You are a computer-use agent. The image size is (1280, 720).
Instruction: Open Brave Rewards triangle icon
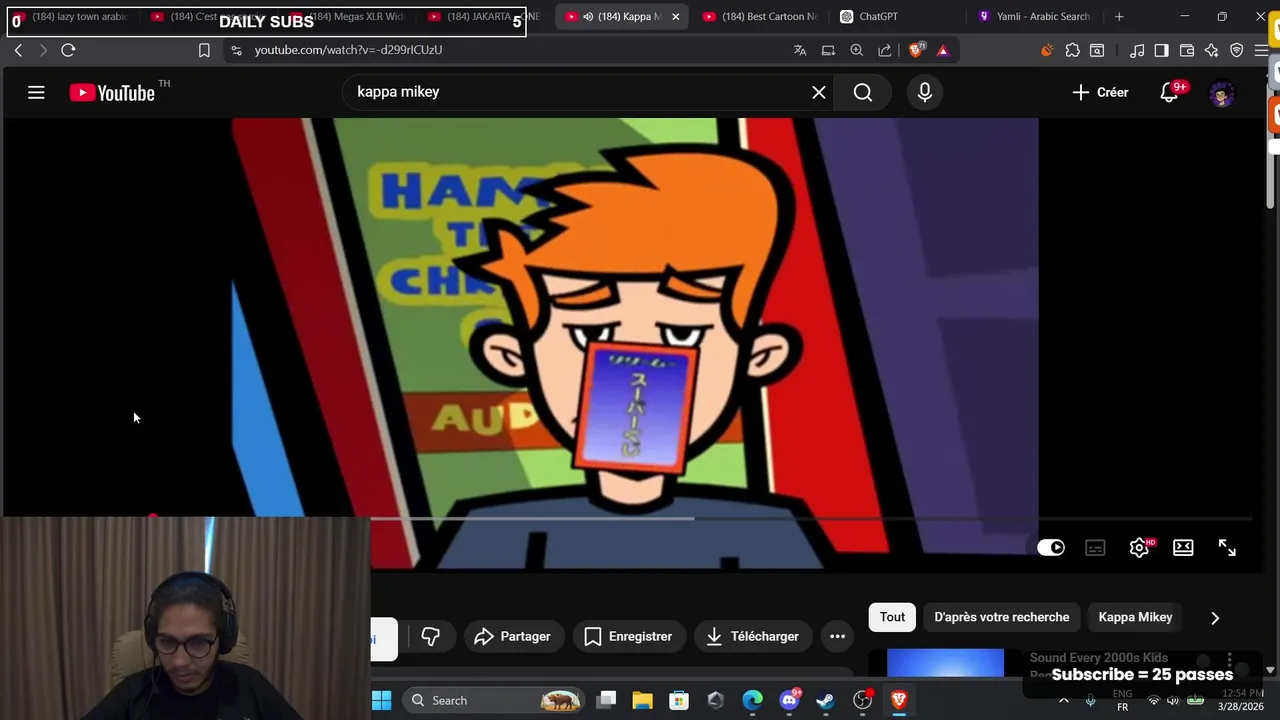pos(942,50)
